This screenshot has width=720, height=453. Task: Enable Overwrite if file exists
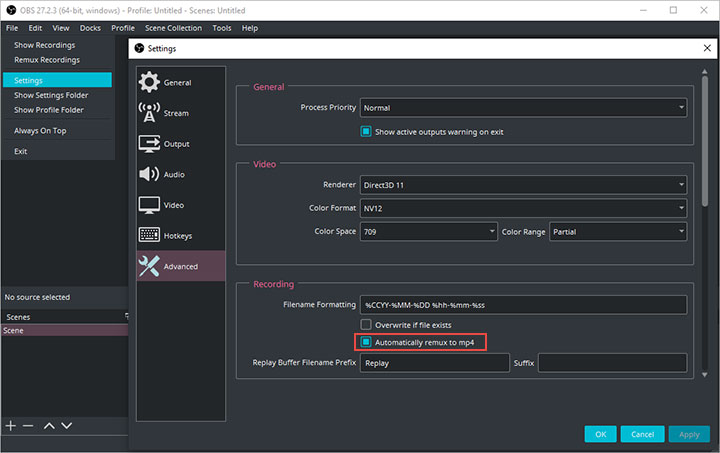(367, 325)
